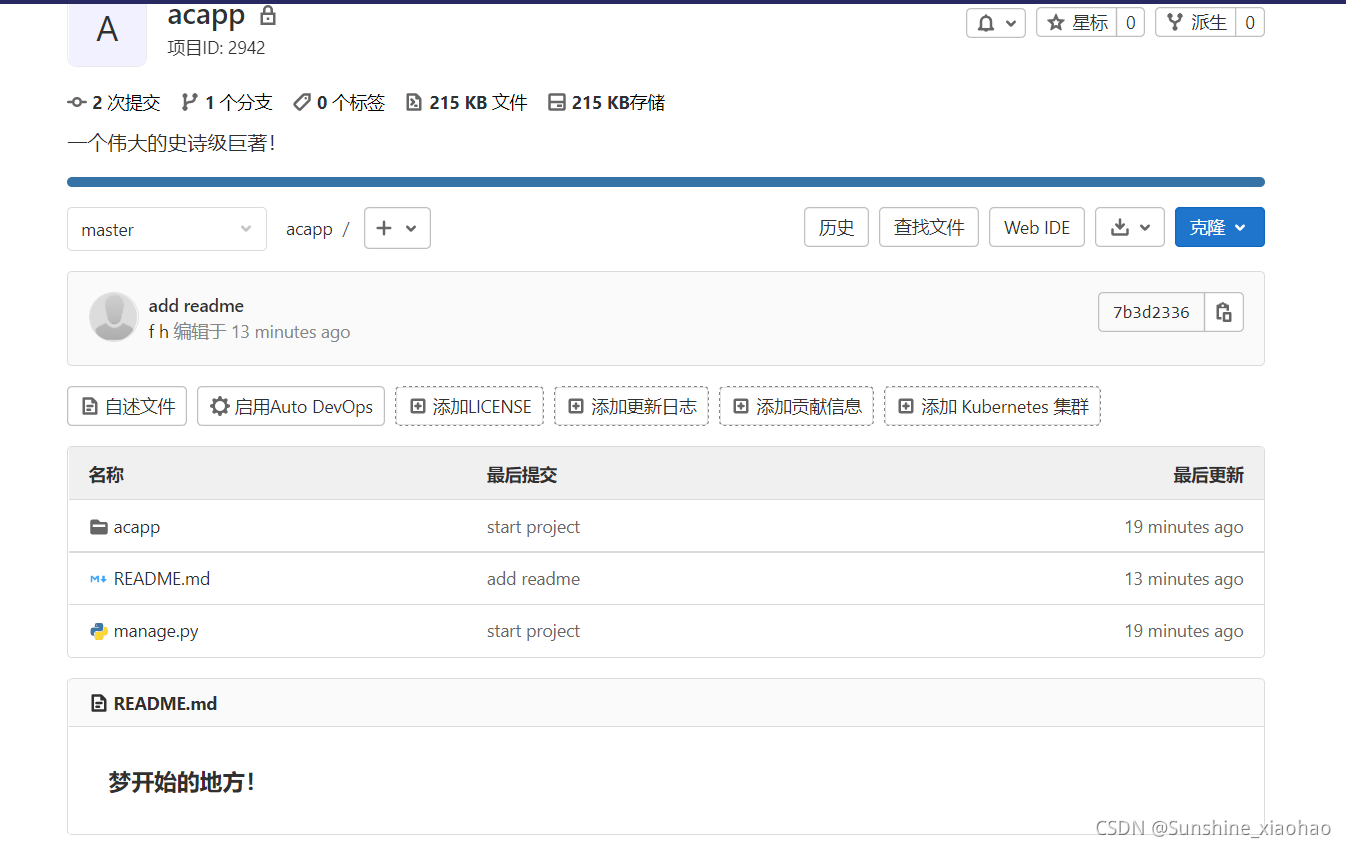
Task: Open the 0 个标签 tags link
Action: tap(339, 102)
